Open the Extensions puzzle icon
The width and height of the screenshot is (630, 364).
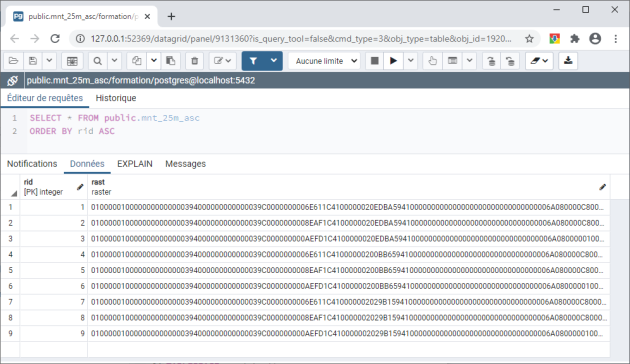(575, 39)
